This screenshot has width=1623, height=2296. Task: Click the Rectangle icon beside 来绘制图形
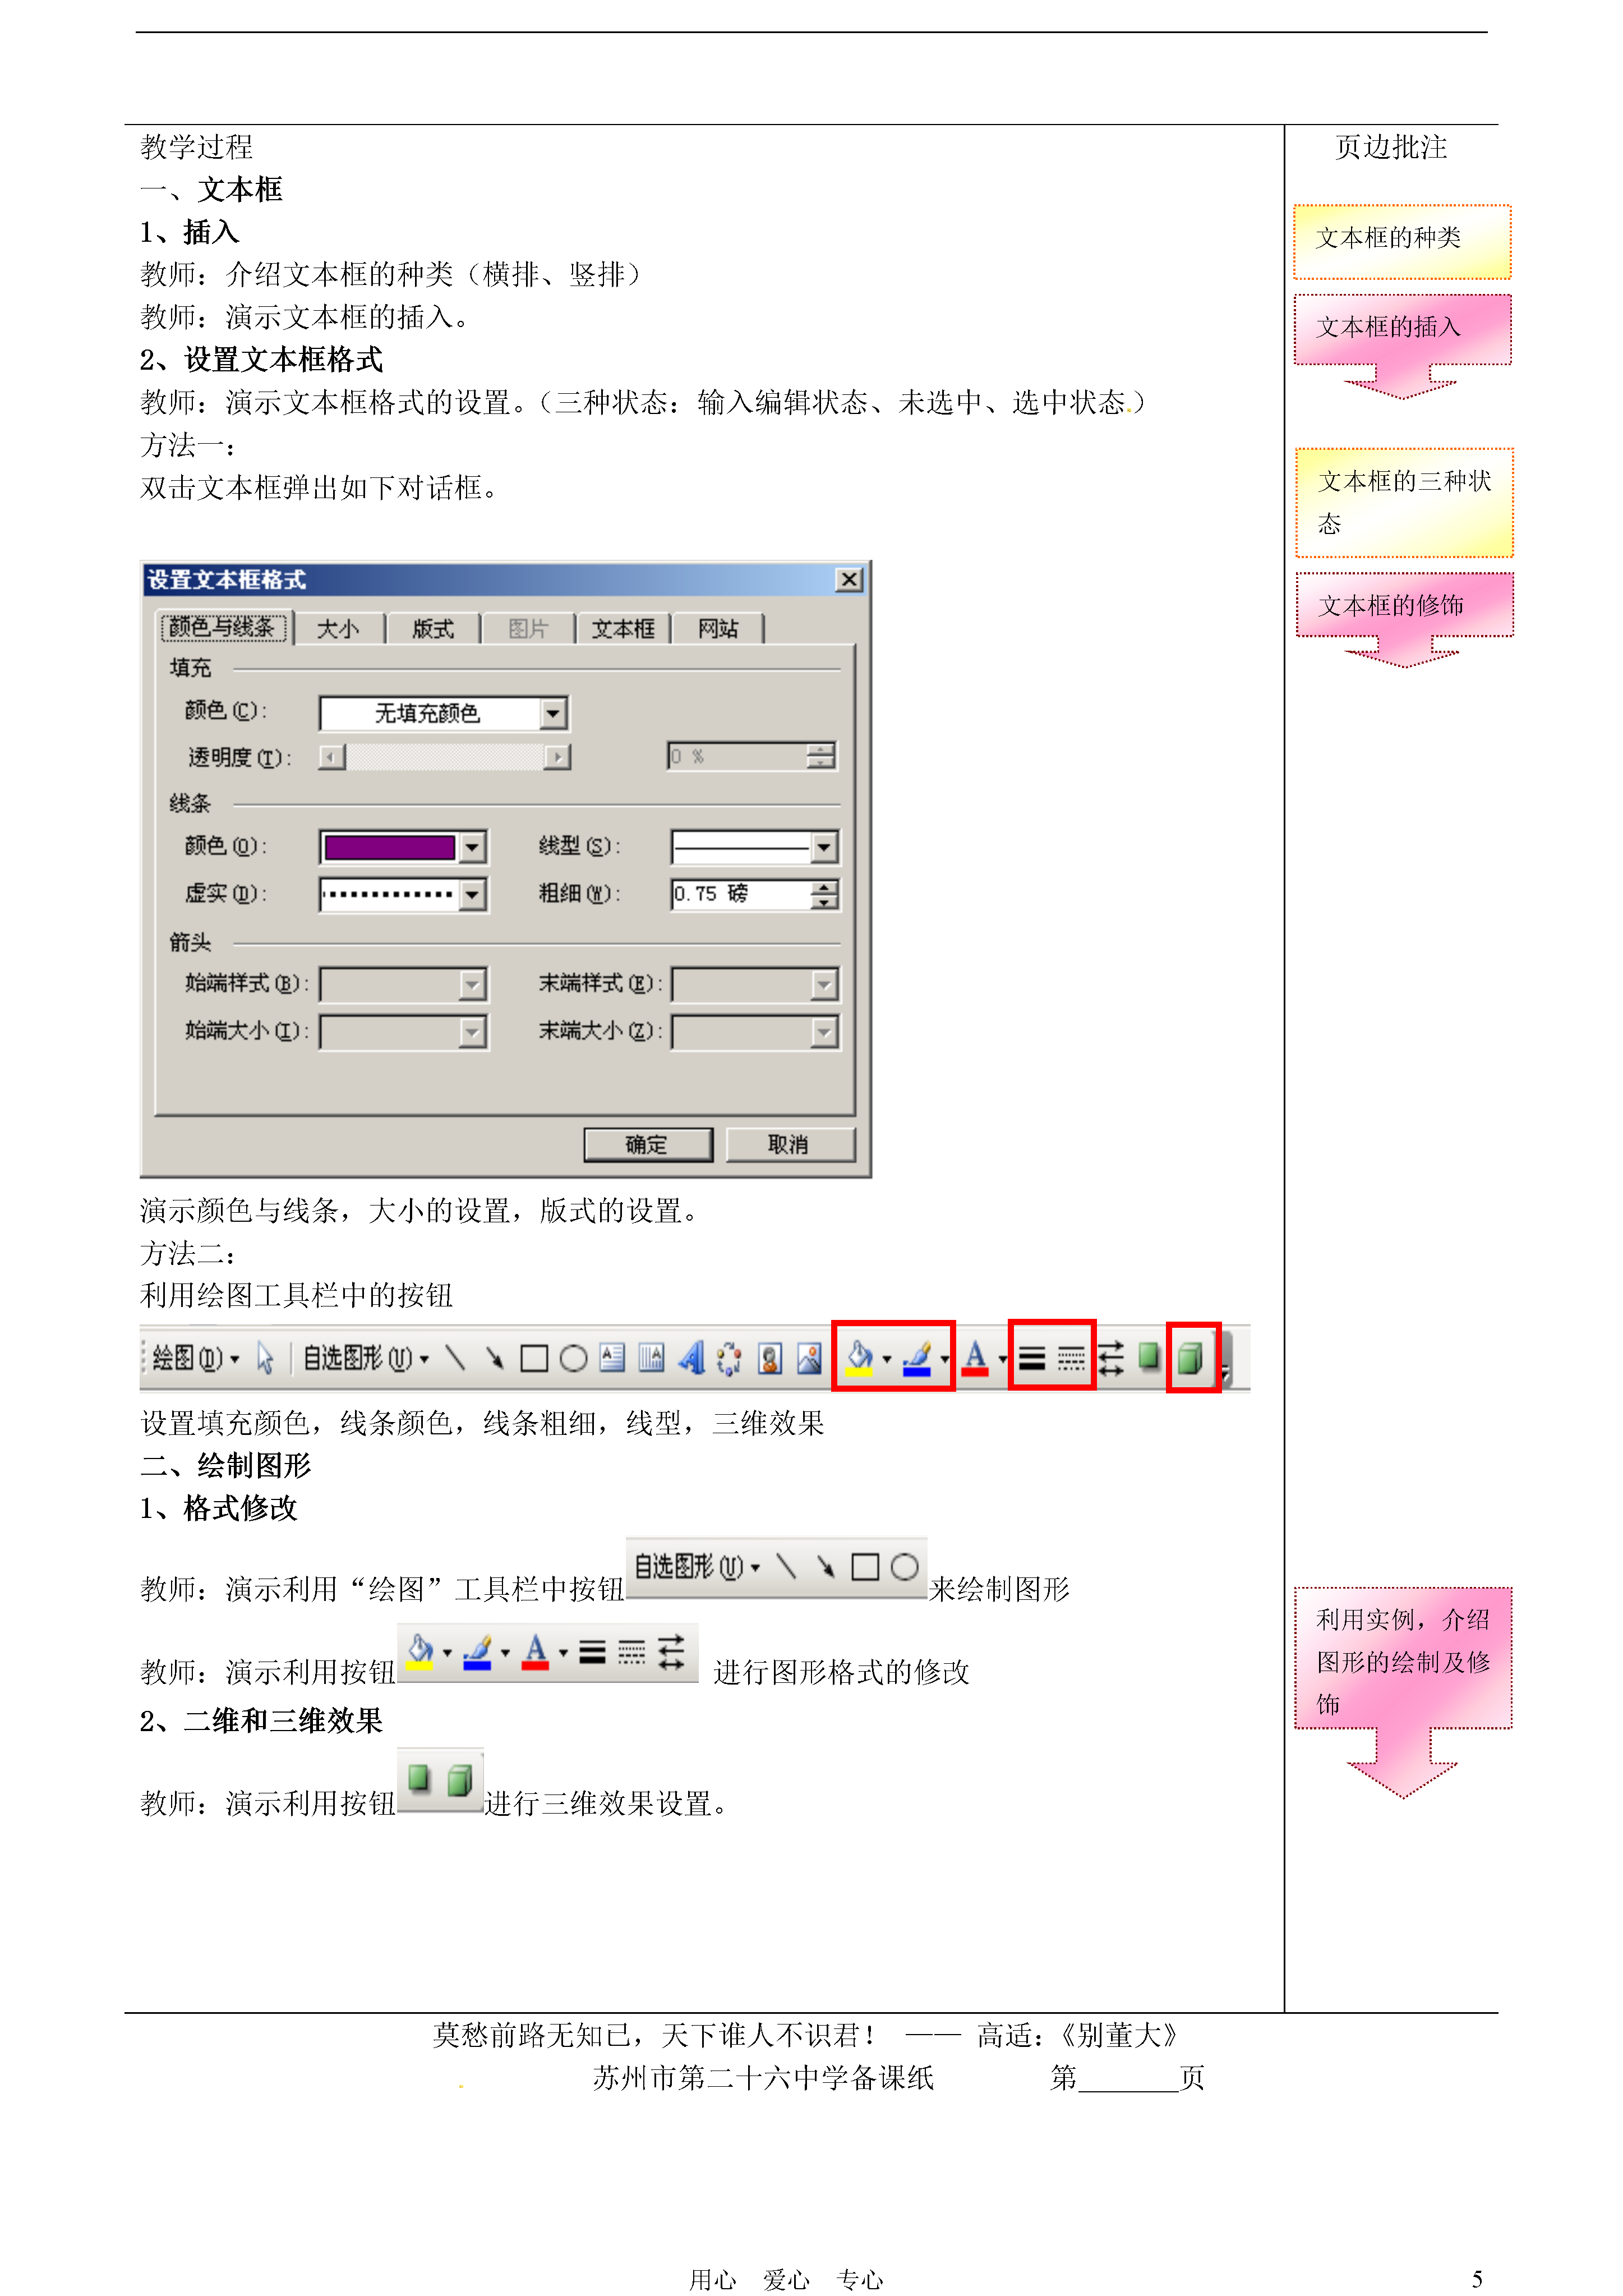(x=865, y=1567)
